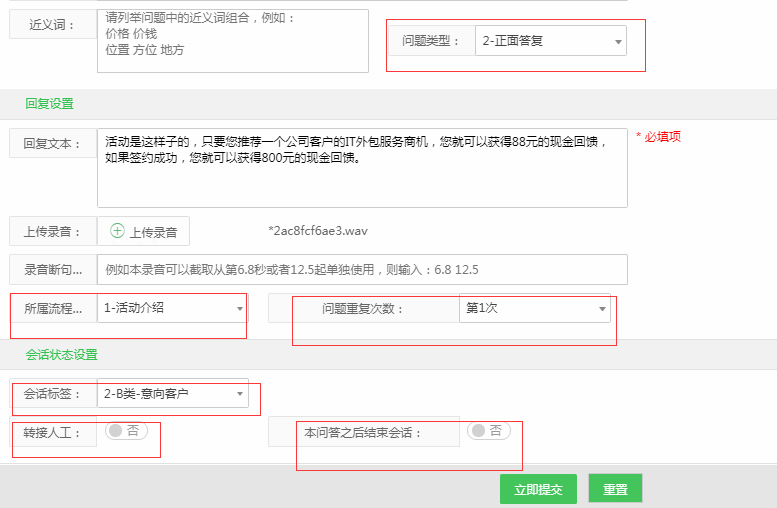Expand the 所属流程 dropdown showing 1-活动介绍
The image size is (777, 508).
pos(172,308)
